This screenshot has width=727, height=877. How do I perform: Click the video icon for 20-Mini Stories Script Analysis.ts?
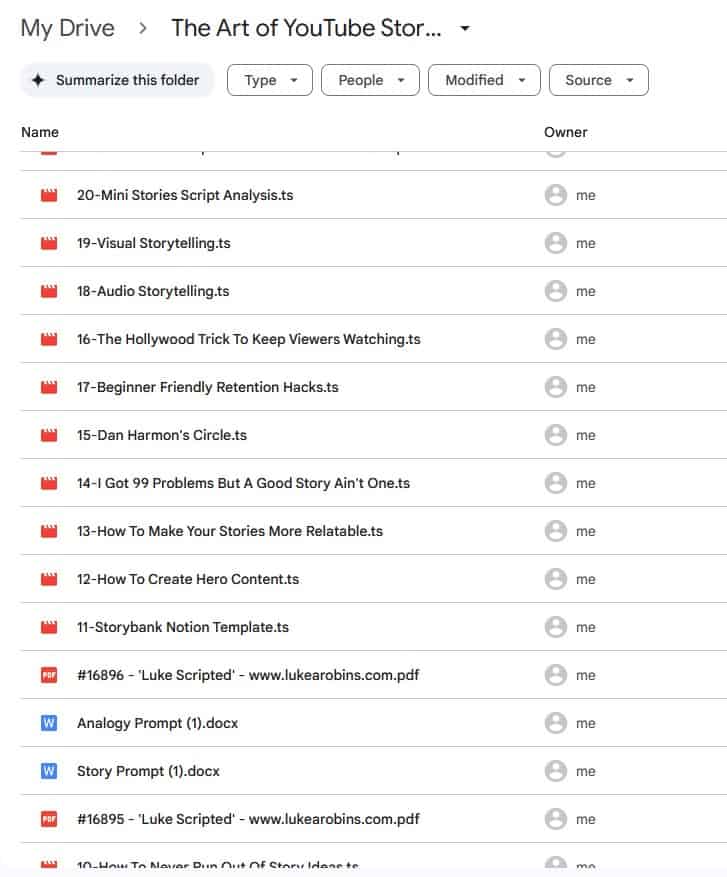tap(49, 196)
